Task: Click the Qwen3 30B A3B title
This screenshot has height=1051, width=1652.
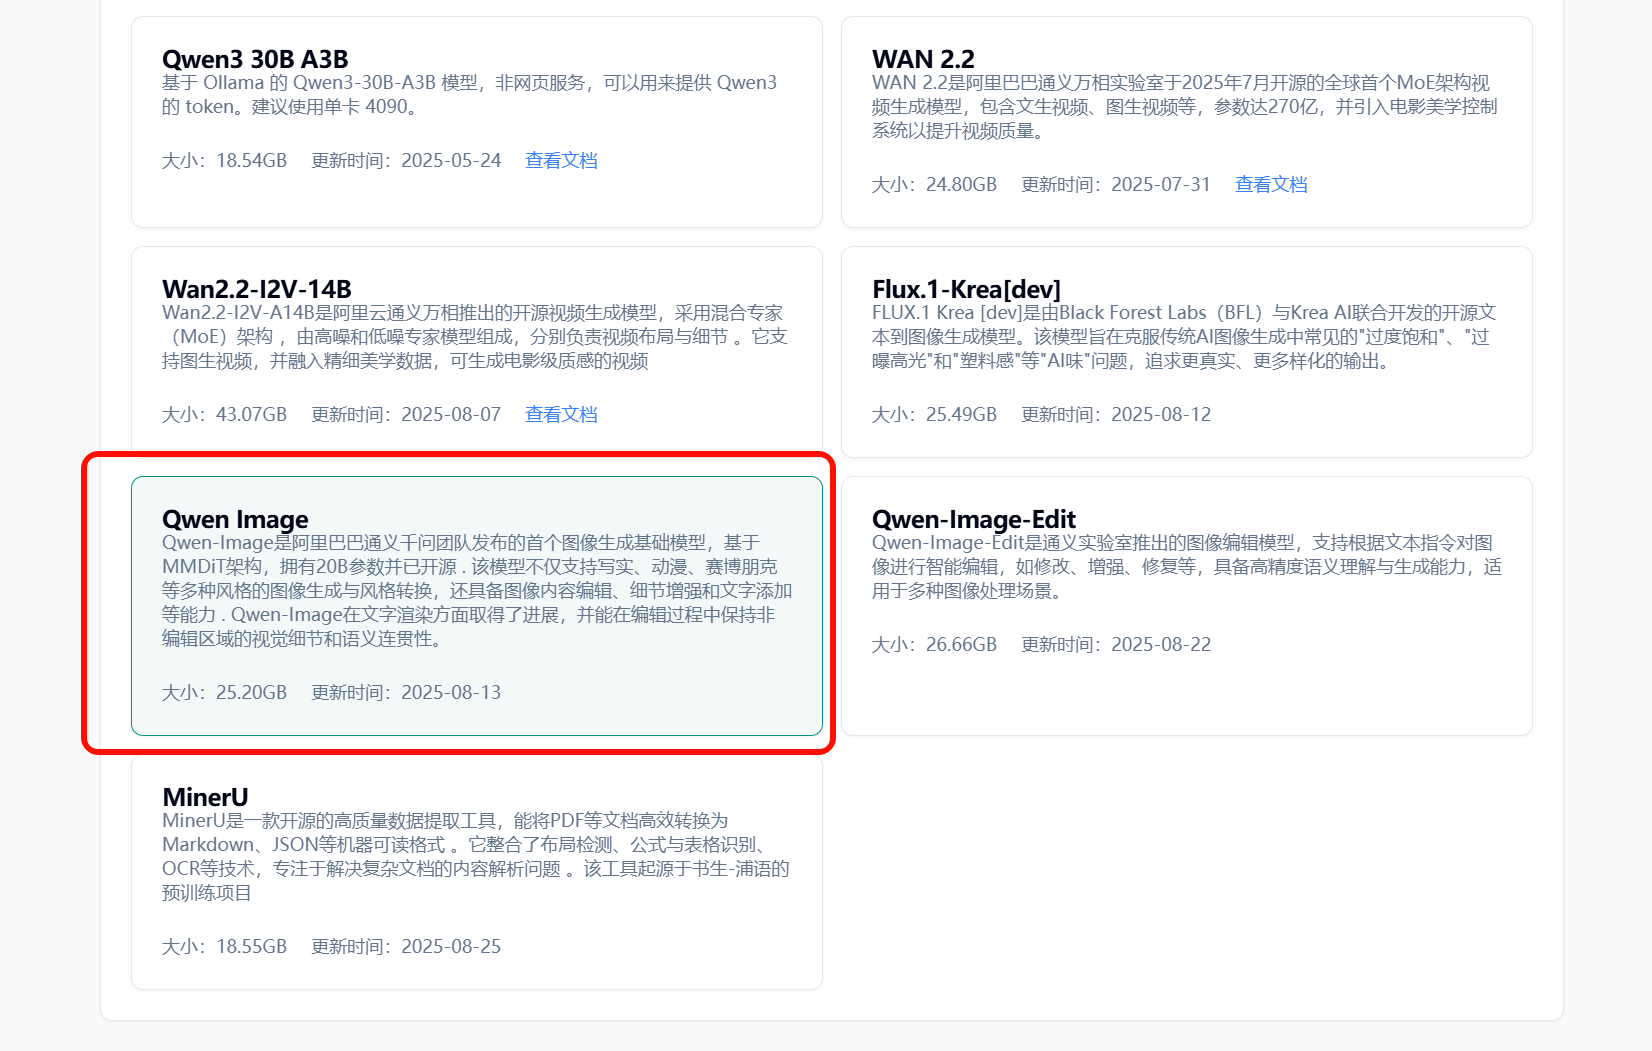Action: click(x=255, y=59)
